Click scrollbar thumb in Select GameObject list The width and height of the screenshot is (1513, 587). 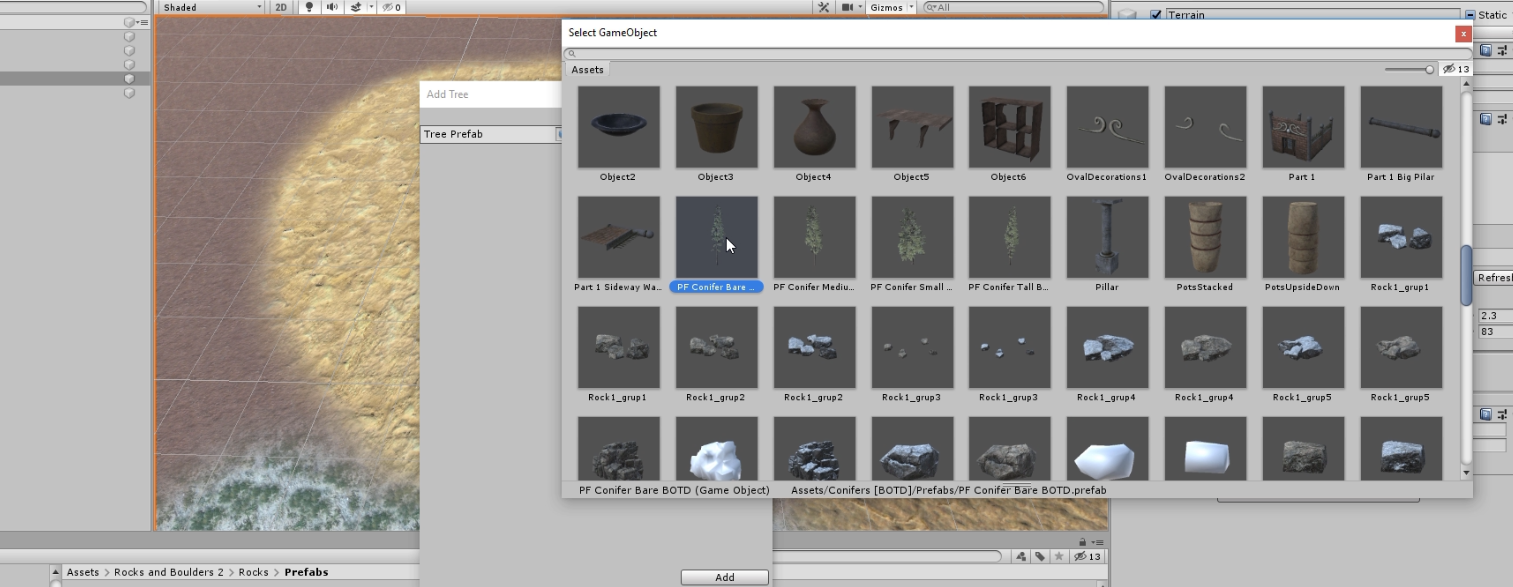tap(1467, 275)
